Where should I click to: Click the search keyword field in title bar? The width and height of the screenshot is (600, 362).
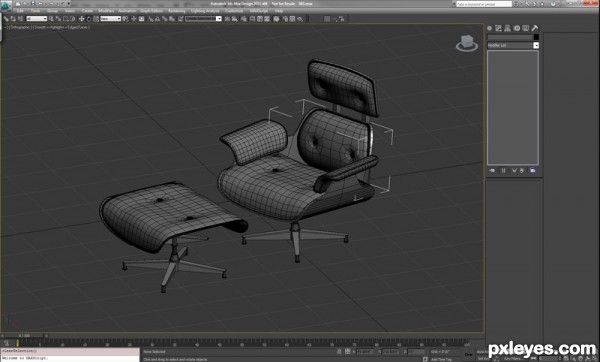pos(484,4)
